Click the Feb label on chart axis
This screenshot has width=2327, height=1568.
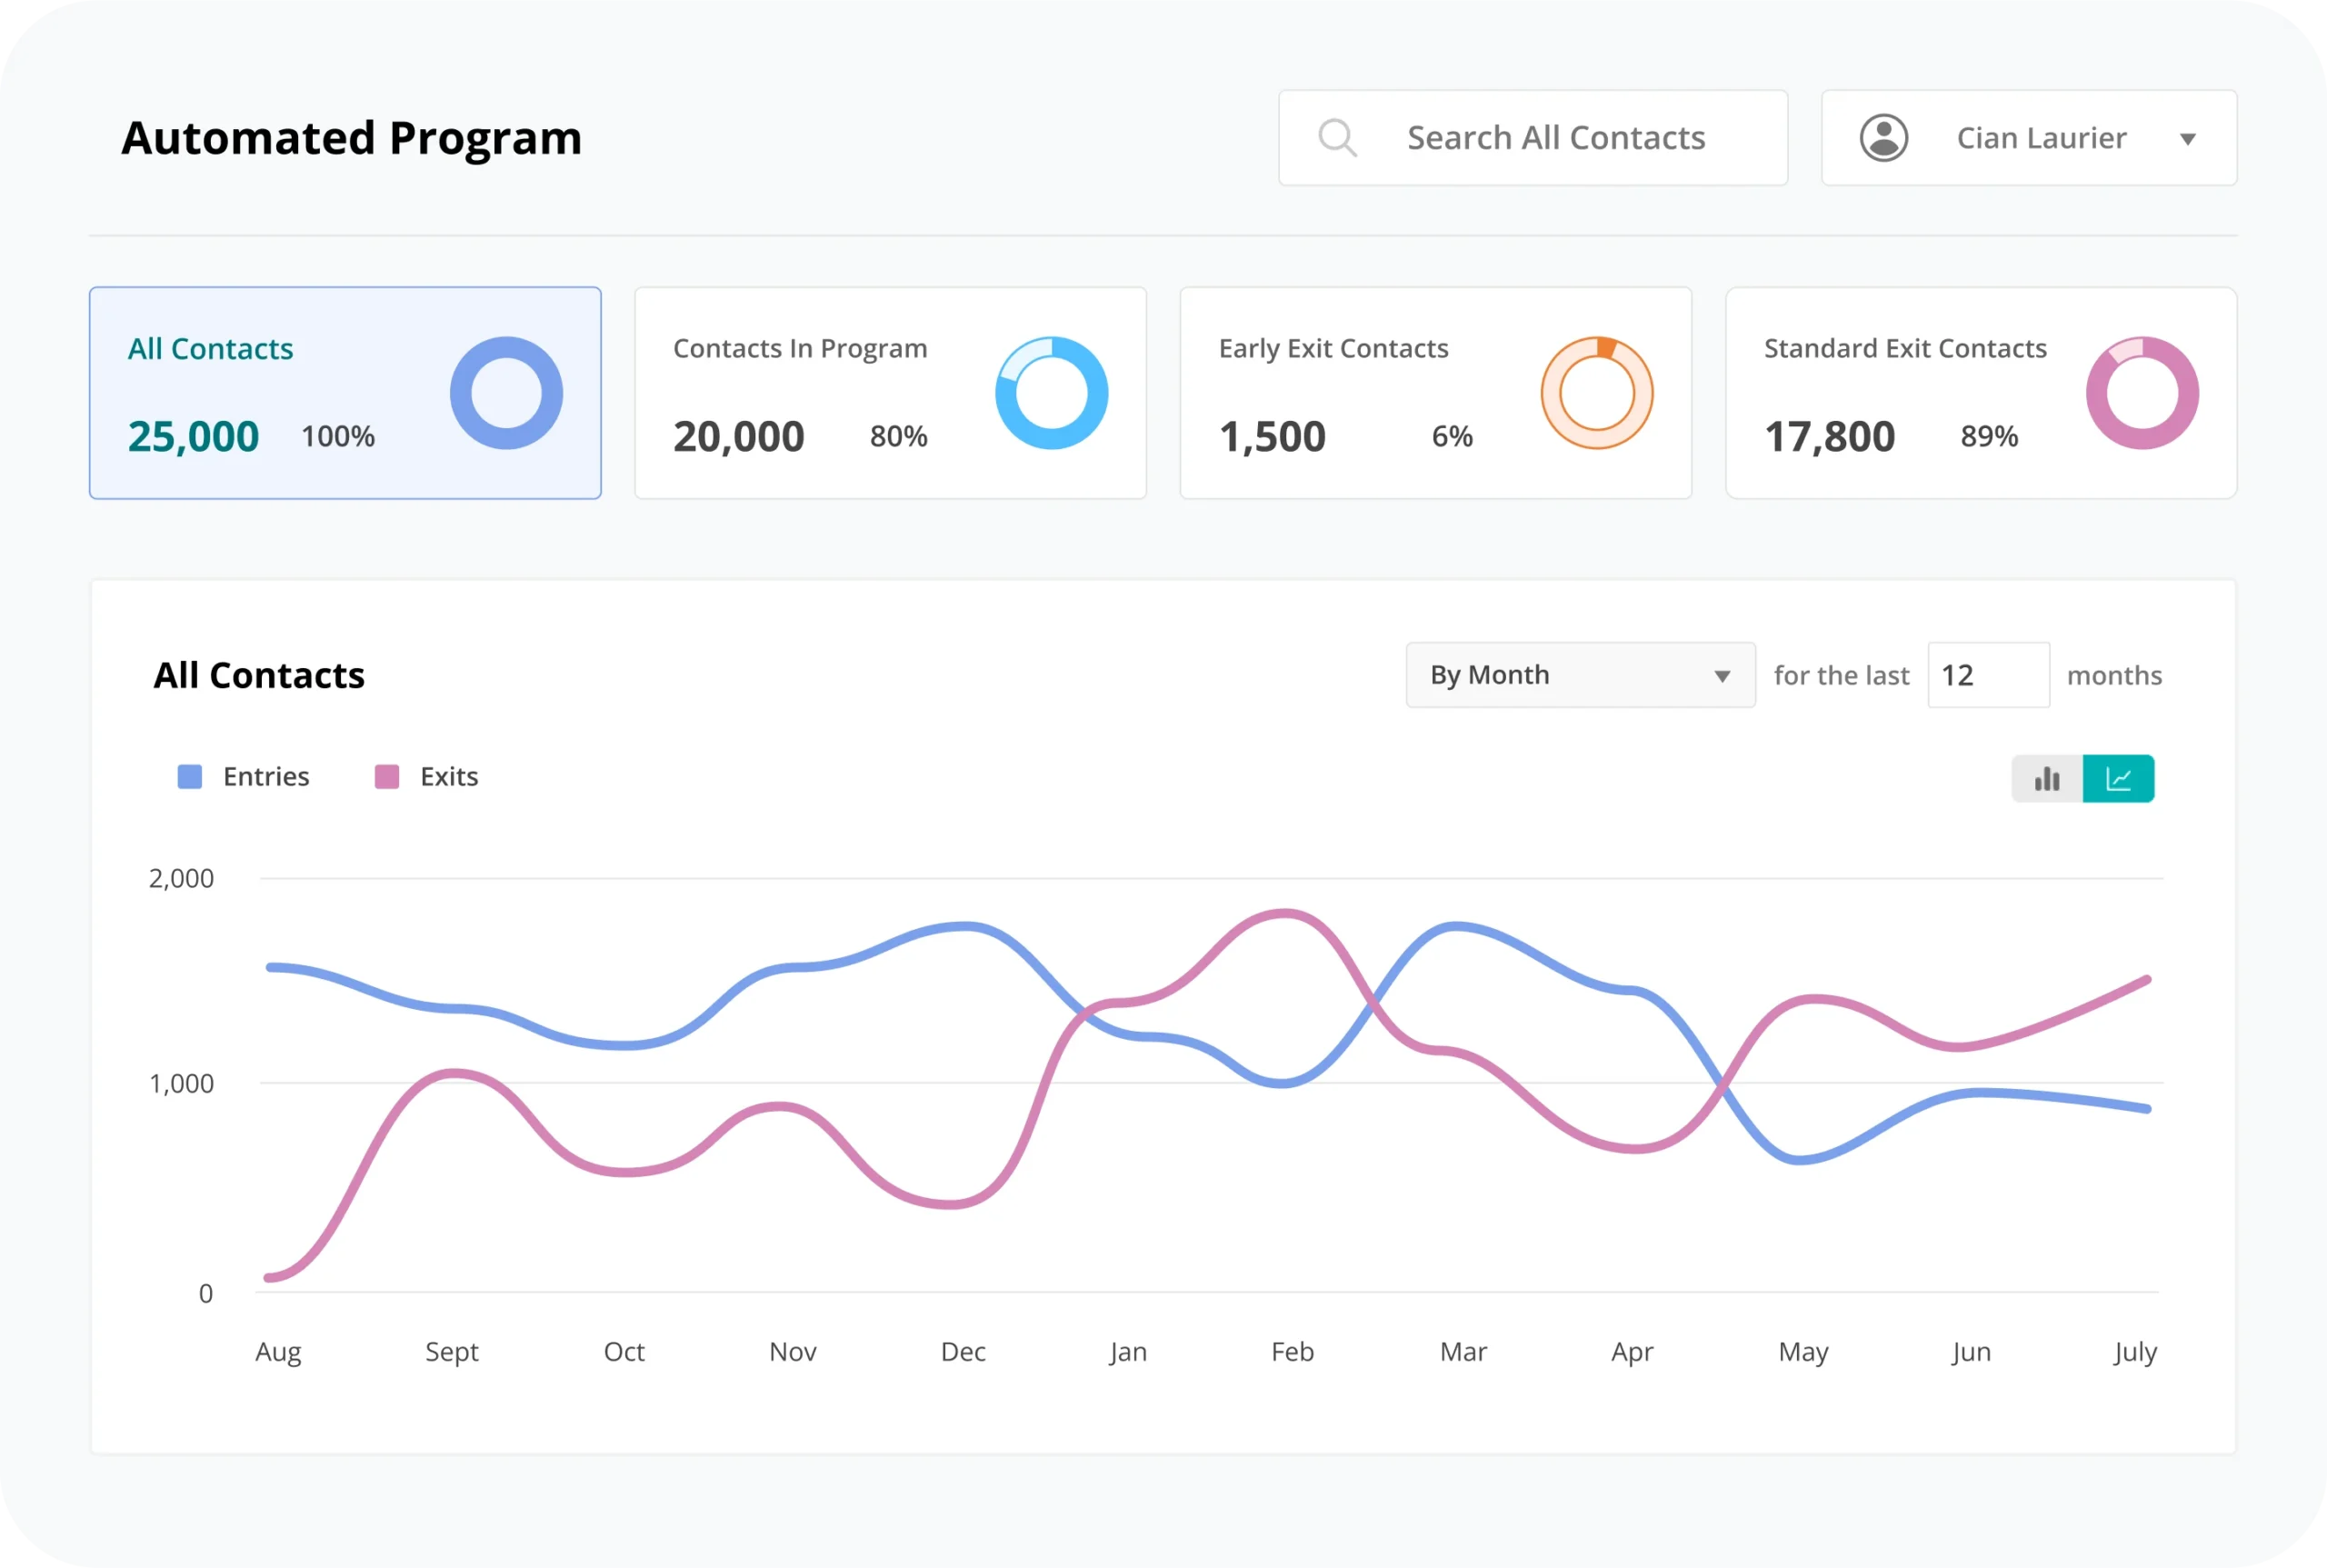pos(1292,1352)
